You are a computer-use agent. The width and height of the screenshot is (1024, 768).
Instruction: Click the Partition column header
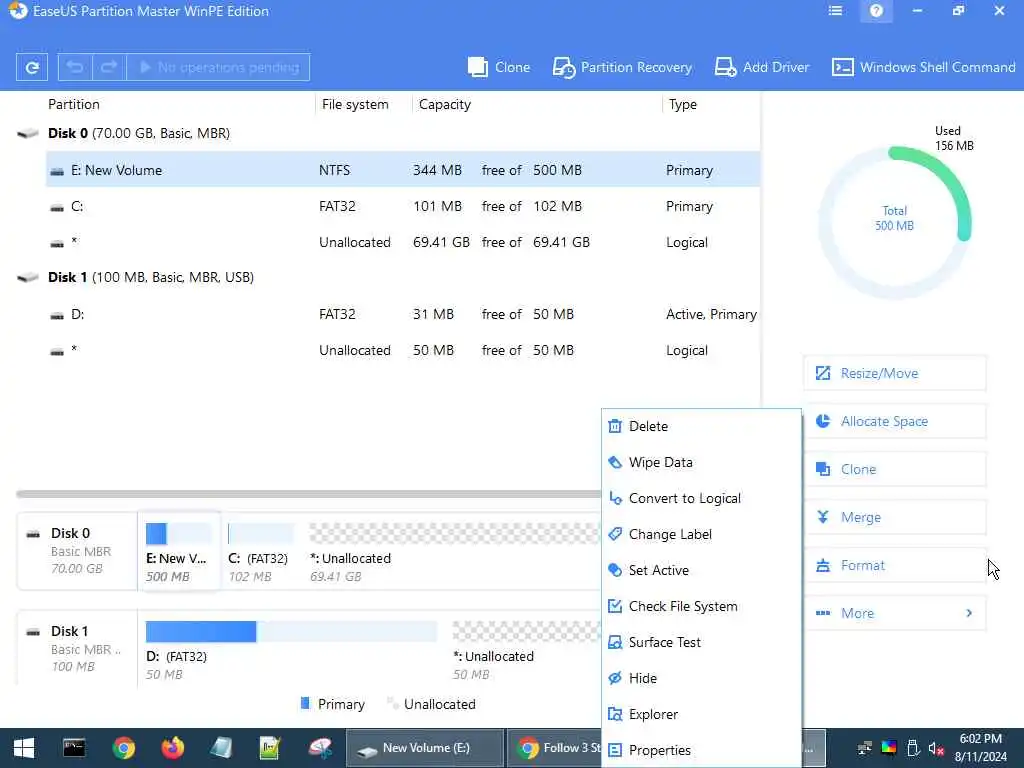[x=74, y=104]
